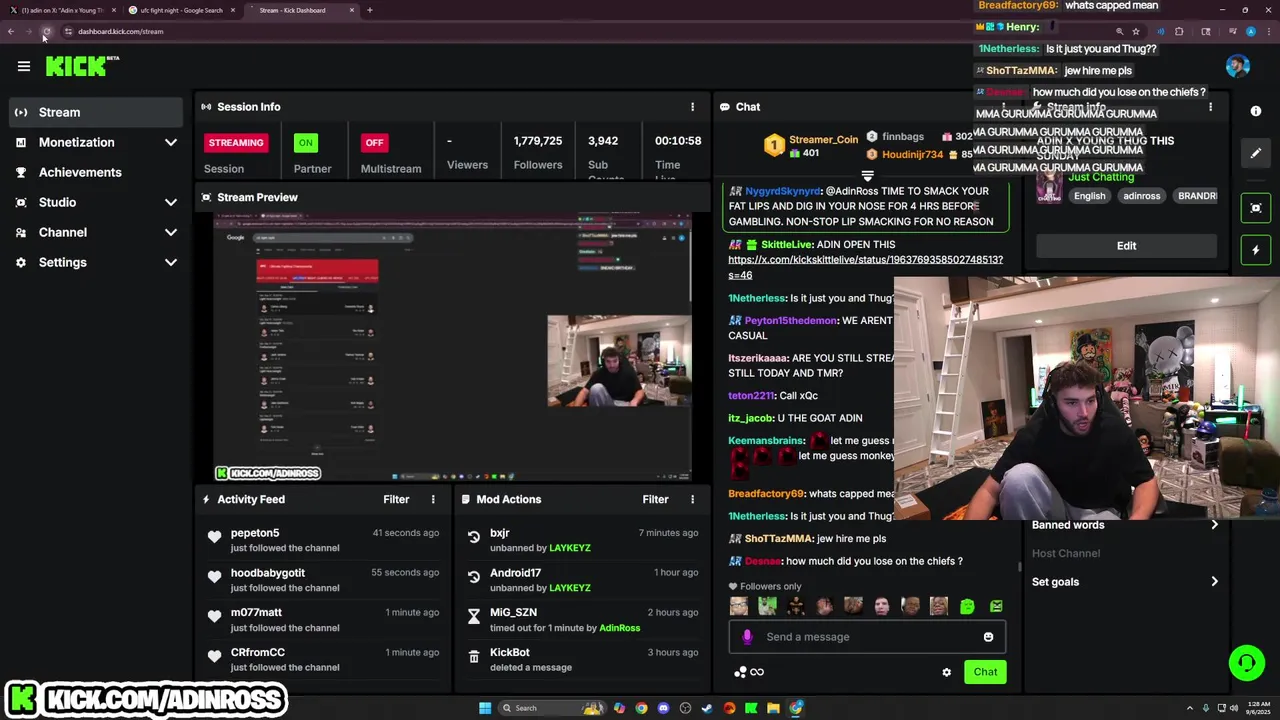Click the Streamer_Coin leaderboard entry
The height and width of the screenshot is (720, 1280).
click(811, 146)
